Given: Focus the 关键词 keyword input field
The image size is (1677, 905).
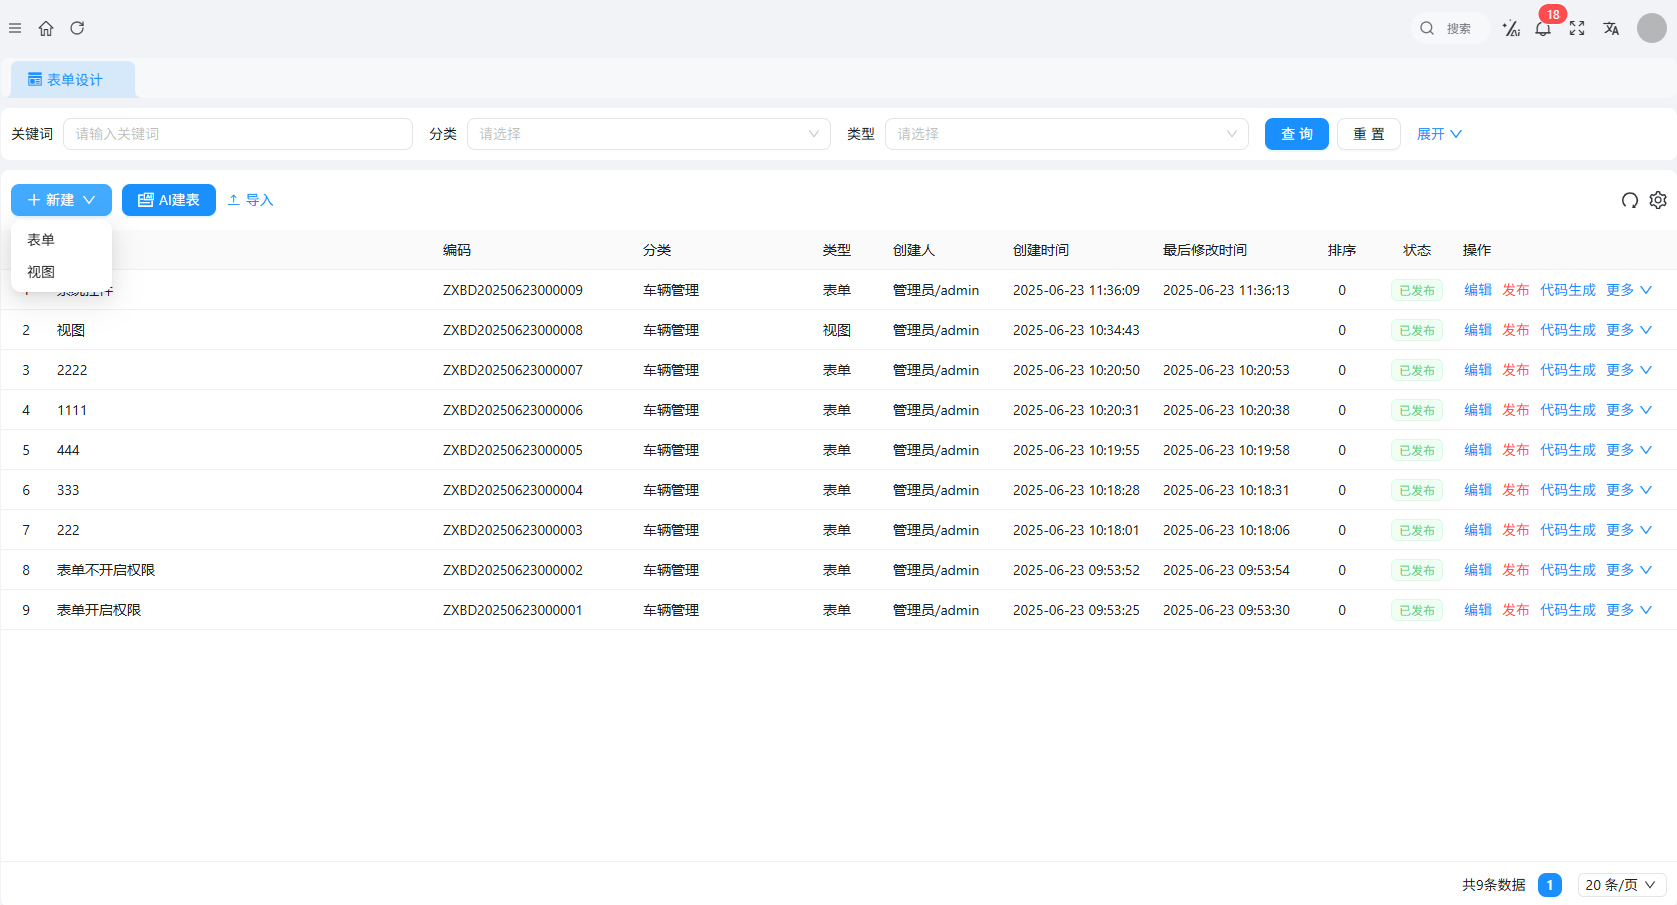Looking at the screenshot, I should pyautogui.click(x=238, y=134).
